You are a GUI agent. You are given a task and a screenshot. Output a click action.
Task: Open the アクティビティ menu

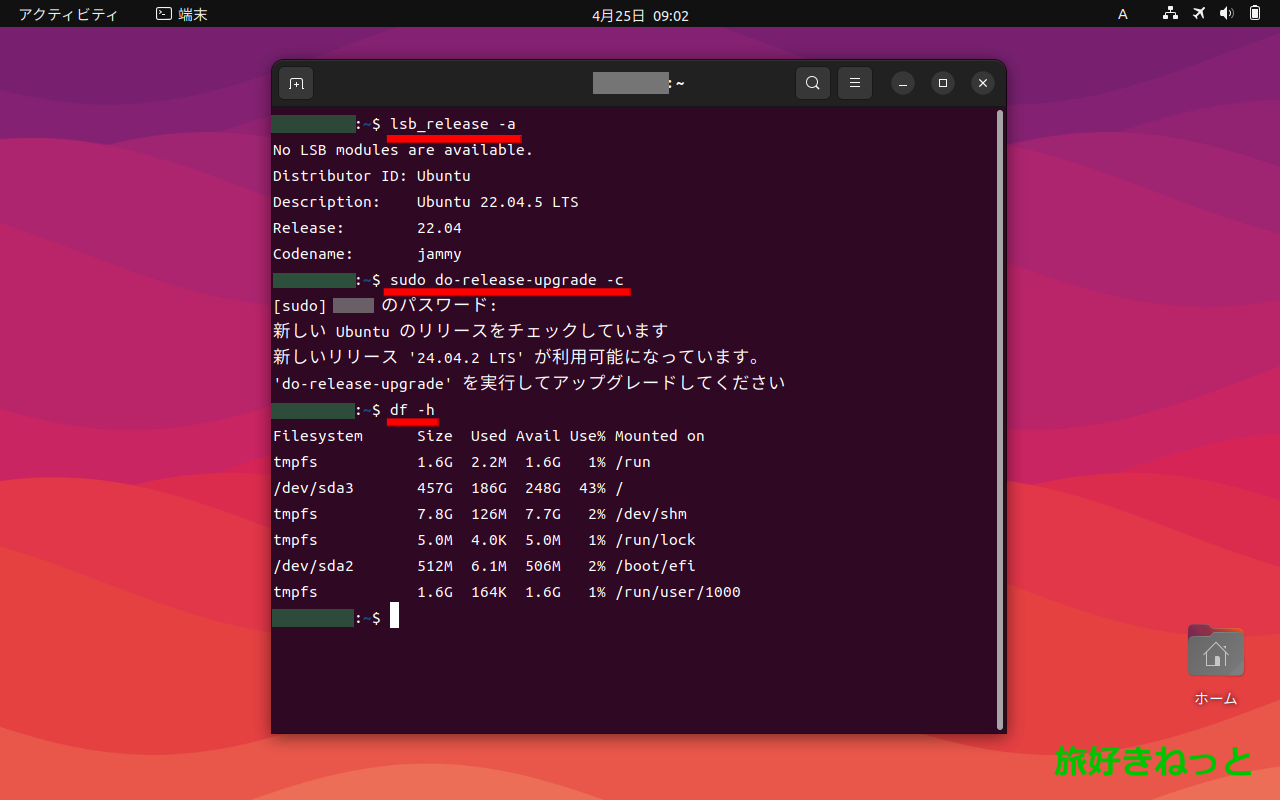[67, 14]
